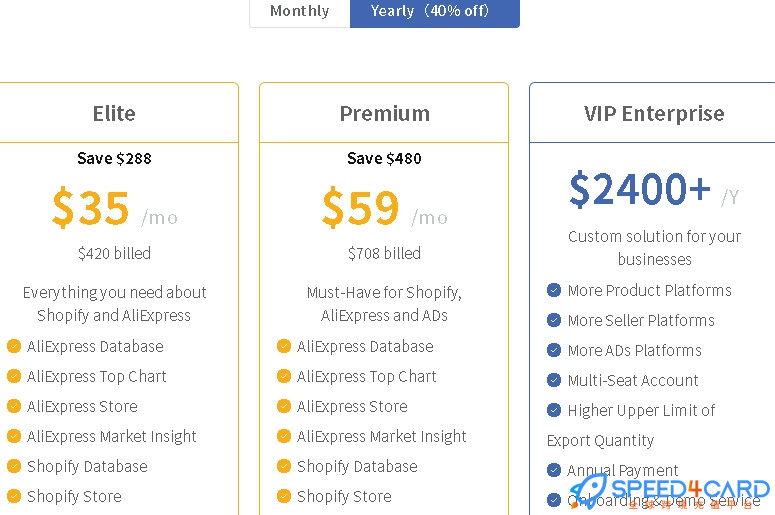
Task: Click Premium plan AliExpress Store checkmark icon
Action: pyautogui.click(x=284, y=406)
